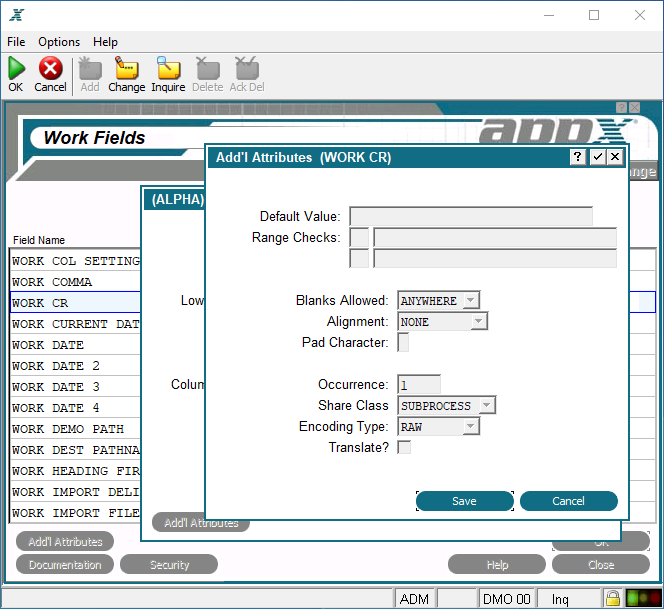Select the WORK CURRENT DAT row
664x609 pixels.
[75, 324]
